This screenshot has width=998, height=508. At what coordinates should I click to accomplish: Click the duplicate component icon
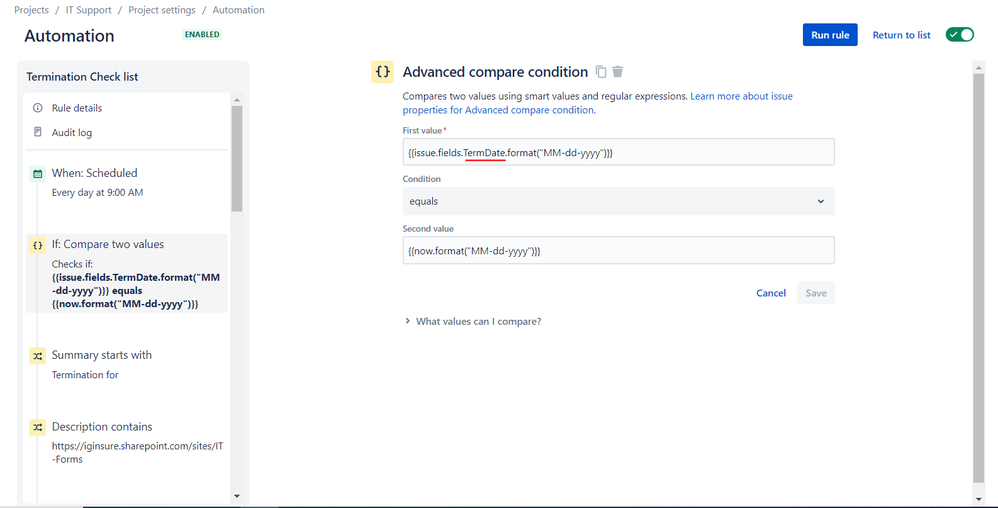(601, 71)
